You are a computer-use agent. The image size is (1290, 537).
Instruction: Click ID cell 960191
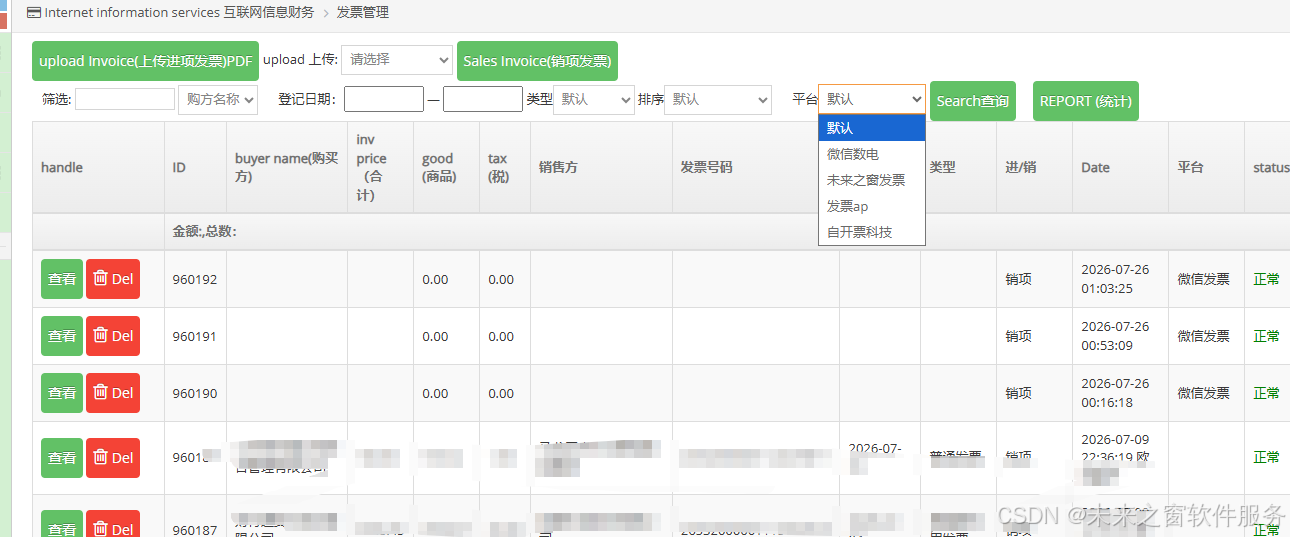click(x=195, y=336)
